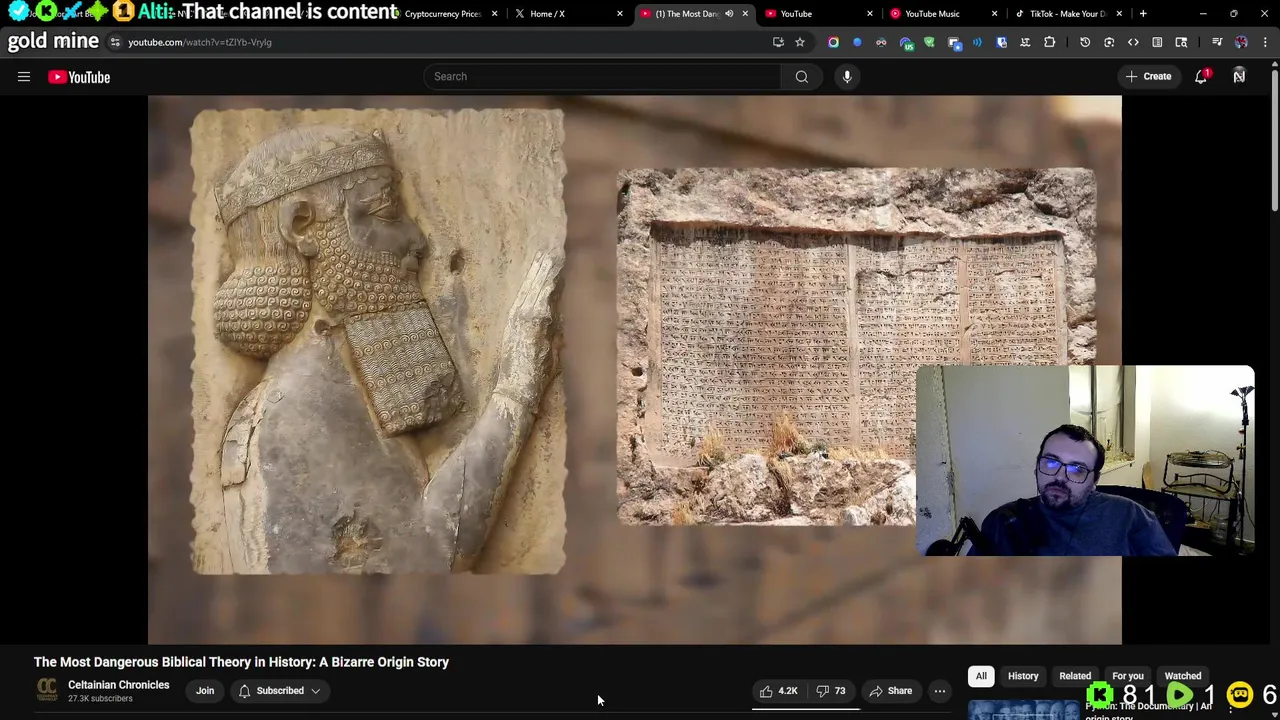
Task: Mute audio on the playing tab
Action: (729, 14)
